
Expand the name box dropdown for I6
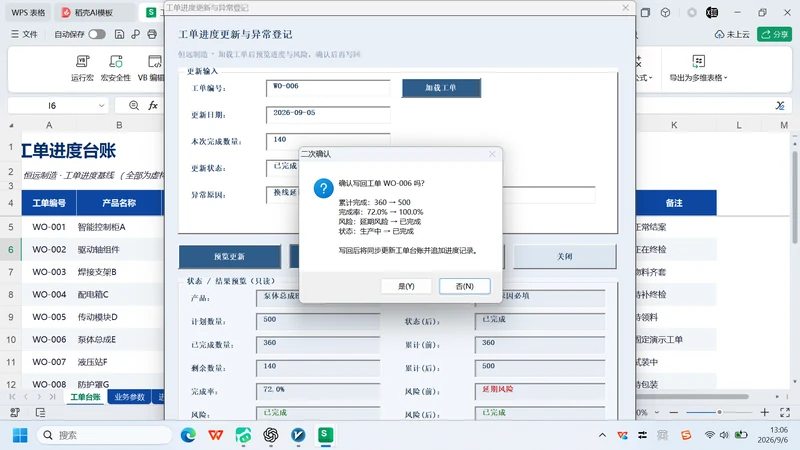[x=102, y=106]
